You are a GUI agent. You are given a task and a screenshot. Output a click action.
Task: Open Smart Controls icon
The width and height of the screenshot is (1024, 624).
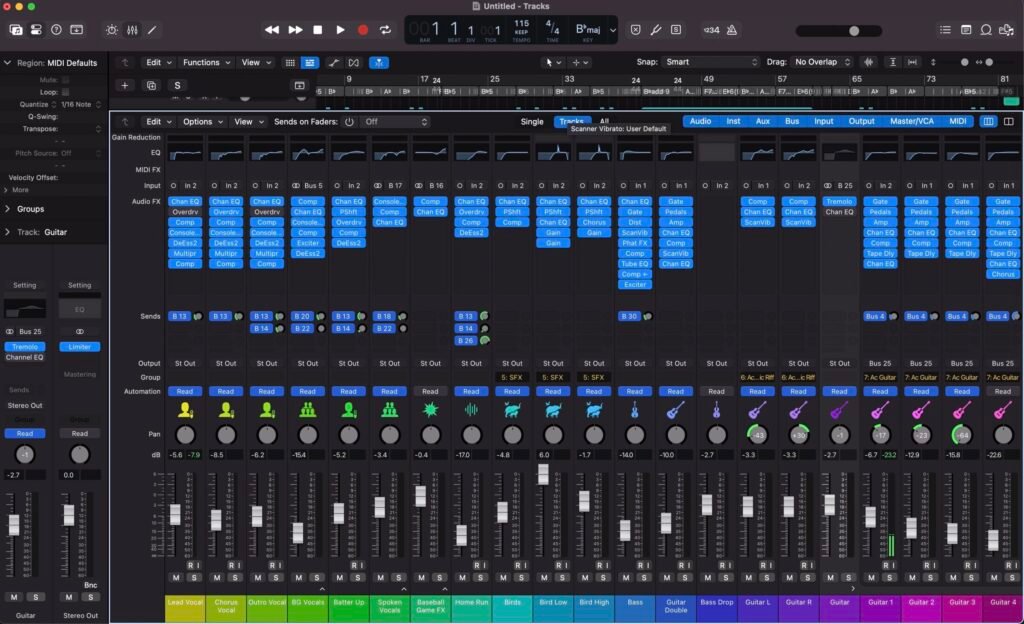[x=112, y=30]
